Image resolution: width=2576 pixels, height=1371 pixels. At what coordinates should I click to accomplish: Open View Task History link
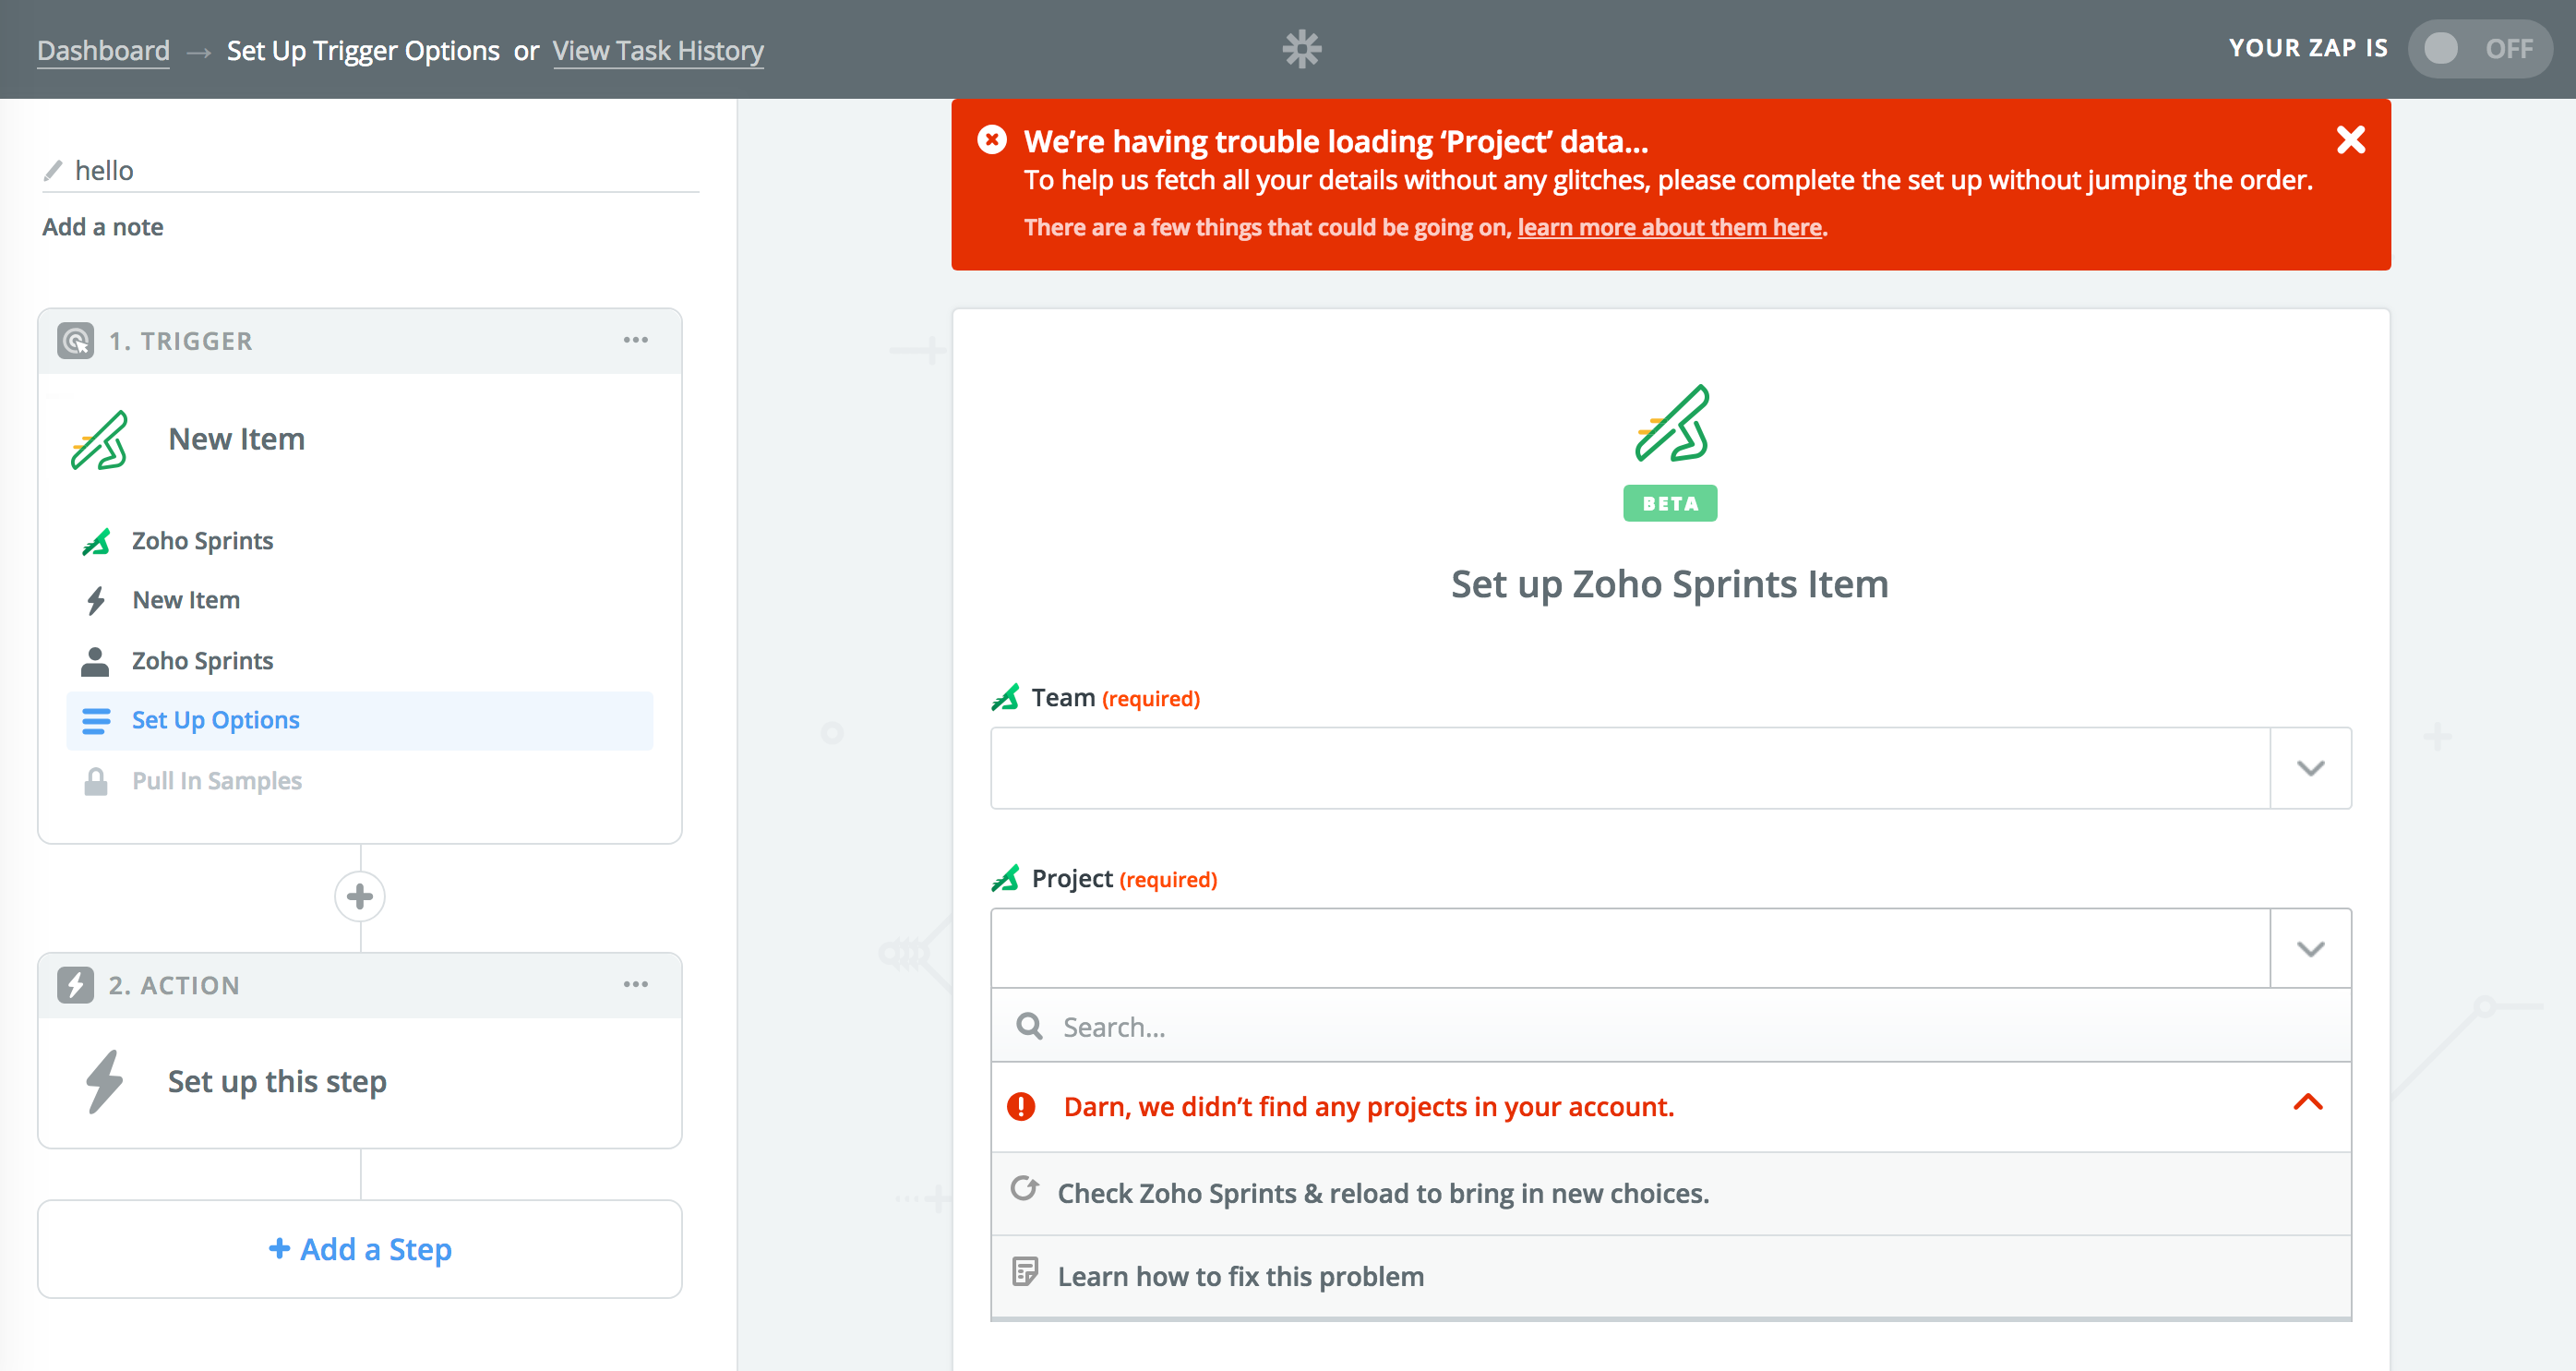point(657,51)
